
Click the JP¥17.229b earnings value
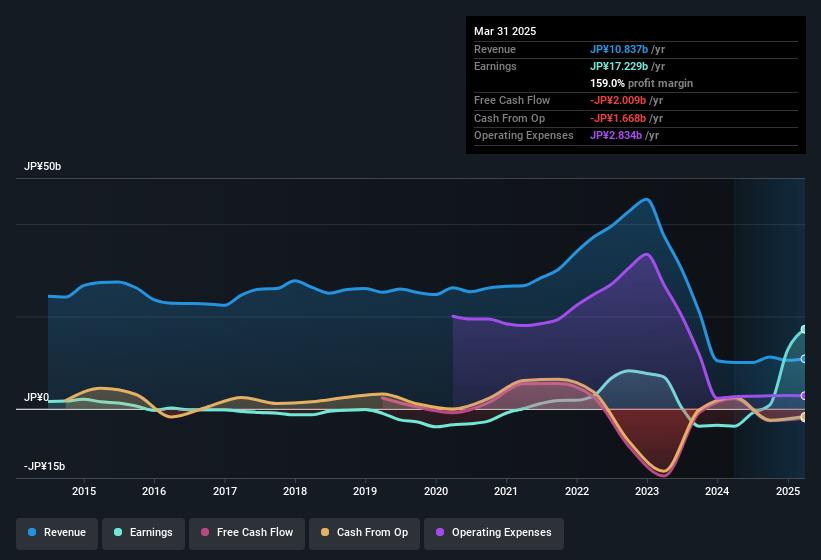(x=619, y=66)
